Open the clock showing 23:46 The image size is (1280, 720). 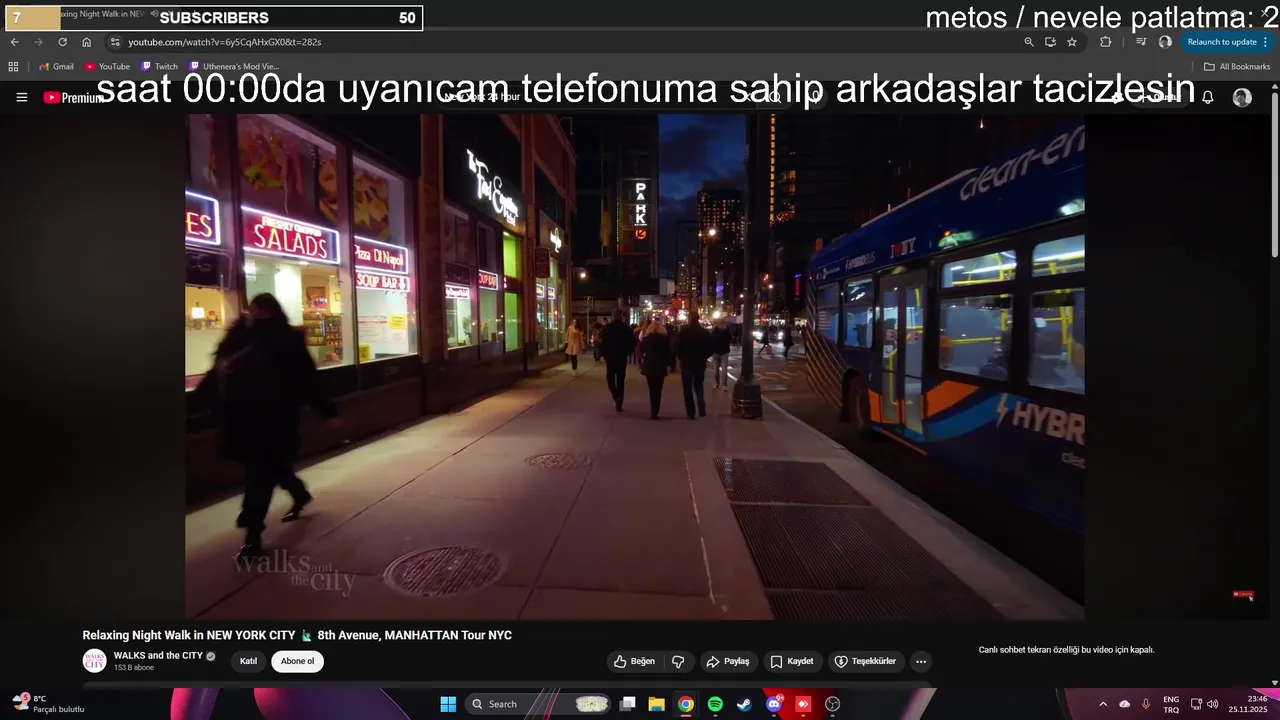pyautogui.click(x=1248, y=704)
